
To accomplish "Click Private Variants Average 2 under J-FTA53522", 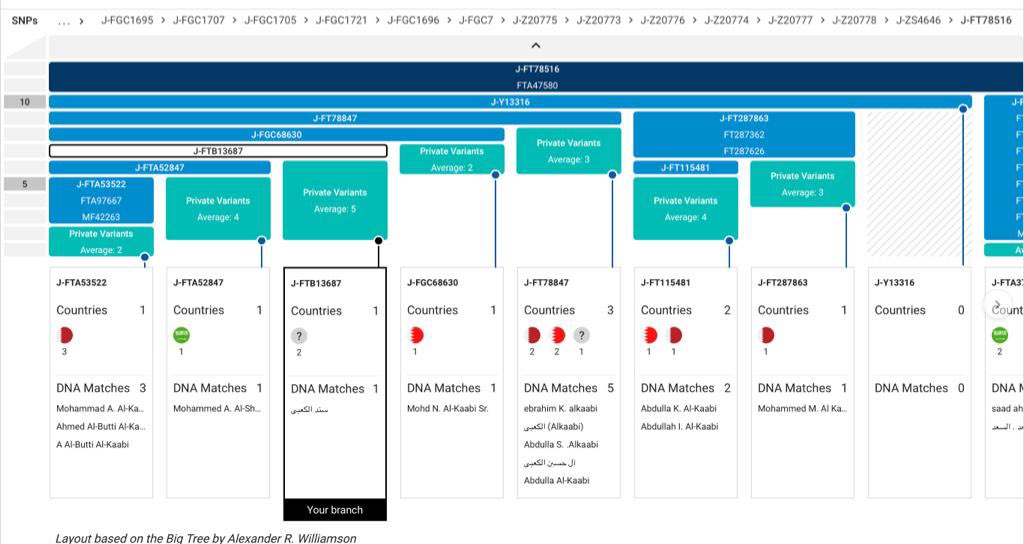I will (101, 242).
